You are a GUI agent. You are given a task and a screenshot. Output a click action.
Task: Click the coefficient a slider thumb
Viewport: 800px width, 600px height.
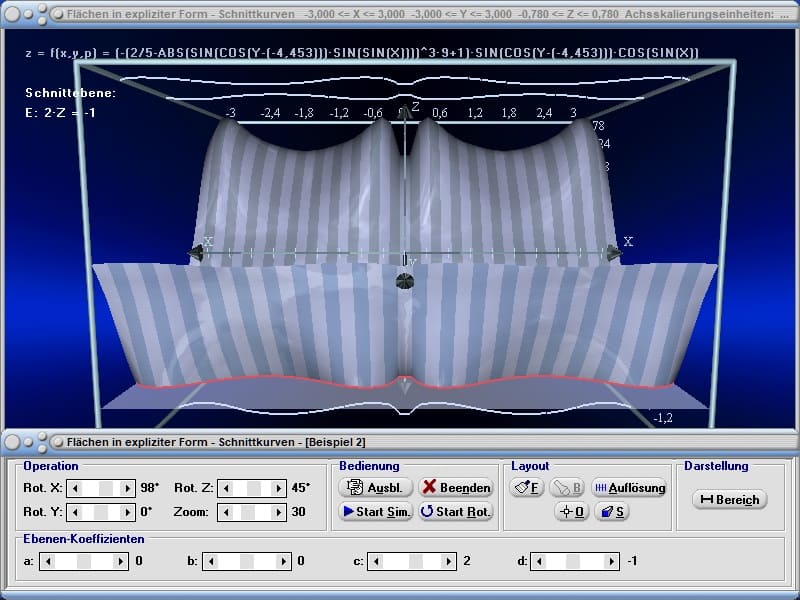84,561
